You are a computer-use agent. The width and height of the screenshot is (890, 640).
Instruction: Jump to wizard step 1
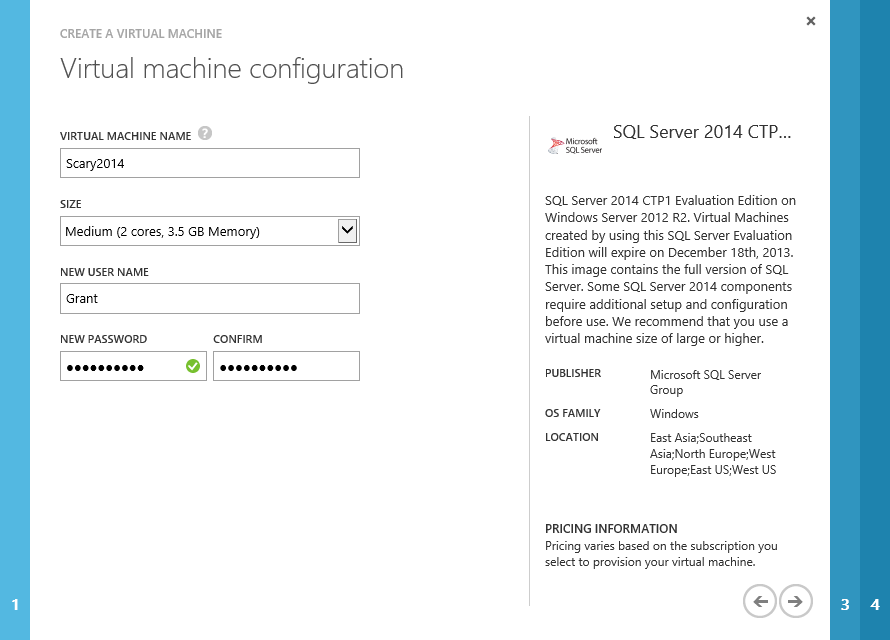[x=15, y=604]
